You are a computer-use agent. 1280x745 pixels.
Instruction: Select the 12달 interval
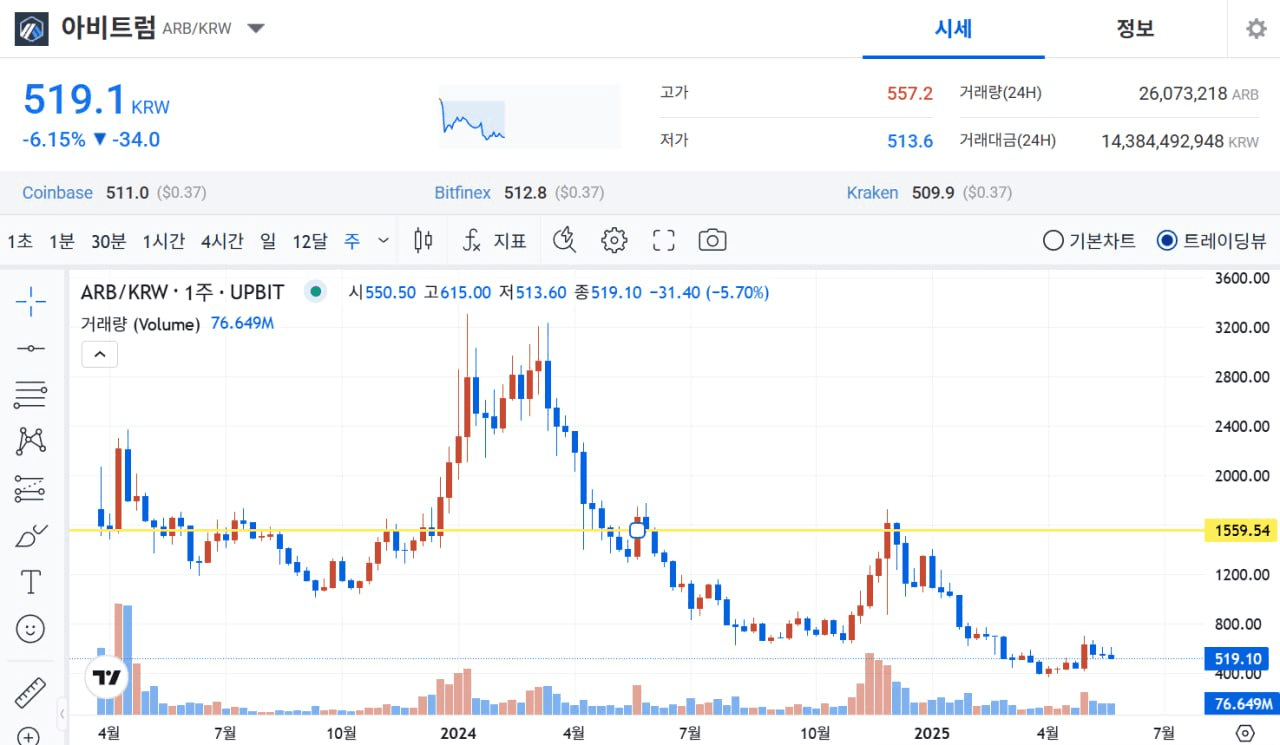point(309,241)
